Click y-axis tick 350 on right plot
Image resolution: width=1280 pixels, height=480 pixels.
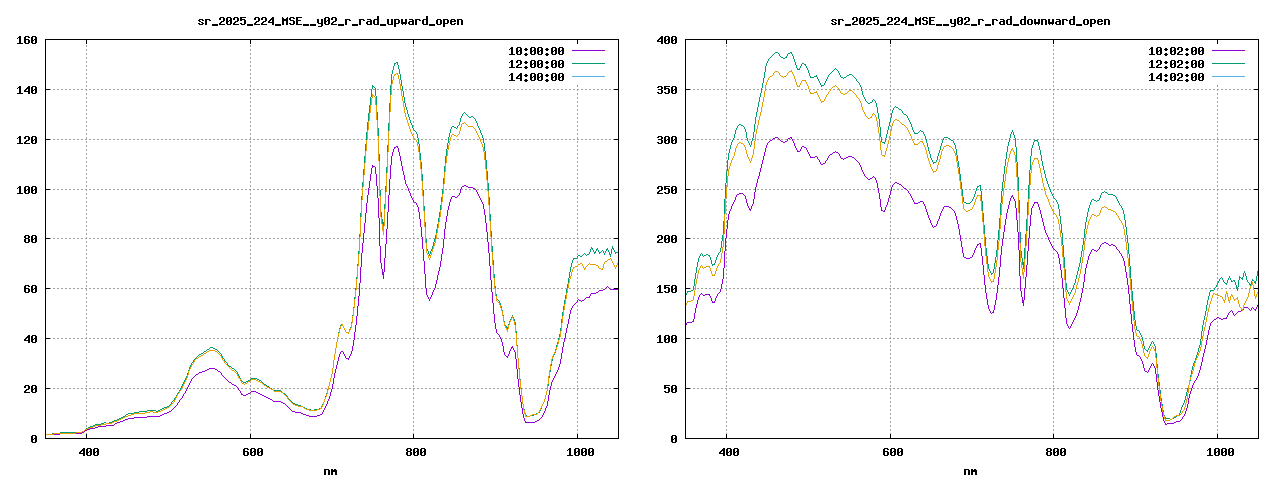667,90
